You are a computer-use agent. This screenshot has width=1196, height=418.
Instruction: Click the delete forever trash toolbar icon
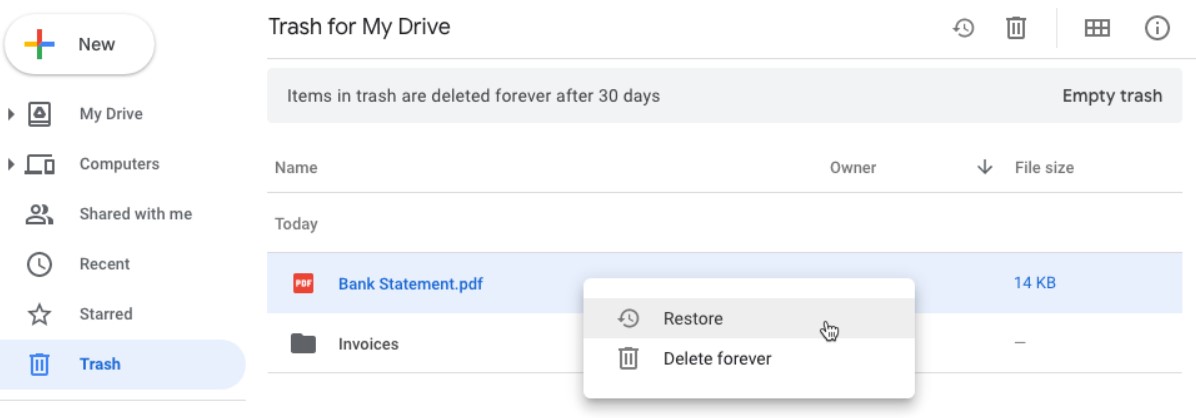[x=1015, y=29]
